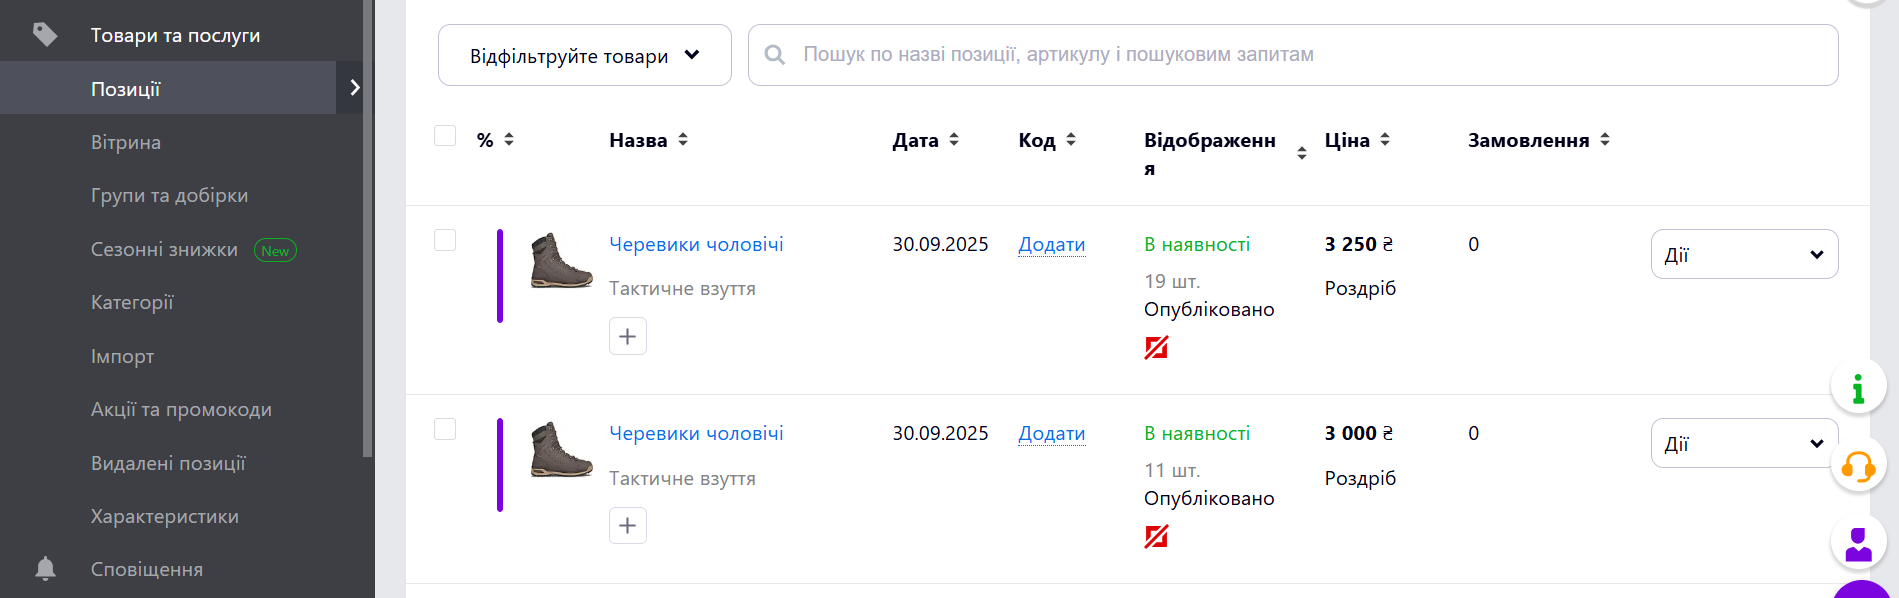Image resolution: width=1899 pixels, height=598 pixels.
Task: Click the tag icon beside Товари та послуги
Action: coord(45,35)
